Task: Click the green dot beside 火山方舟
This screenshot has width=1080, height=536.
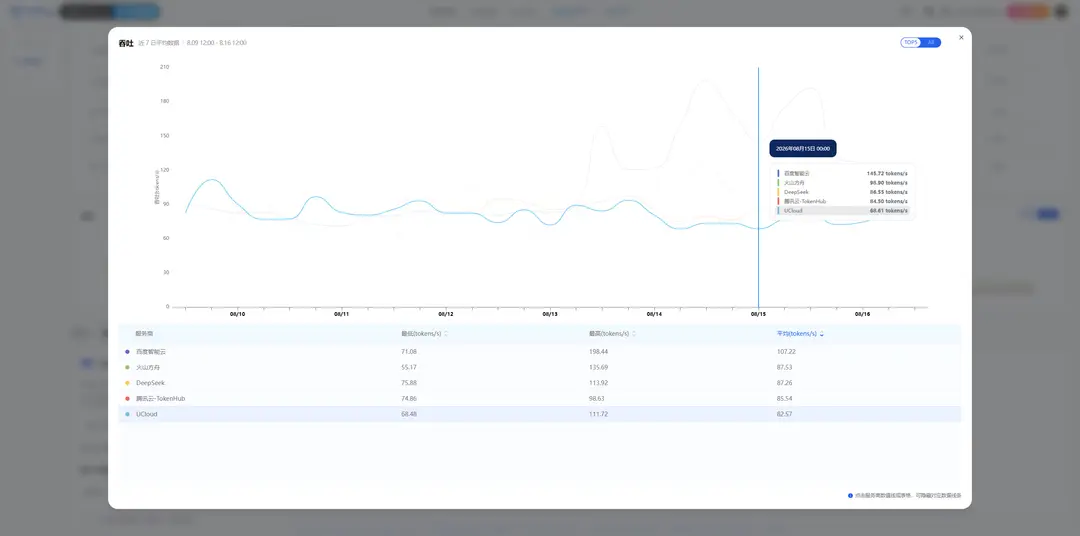Action: point(127,367)
